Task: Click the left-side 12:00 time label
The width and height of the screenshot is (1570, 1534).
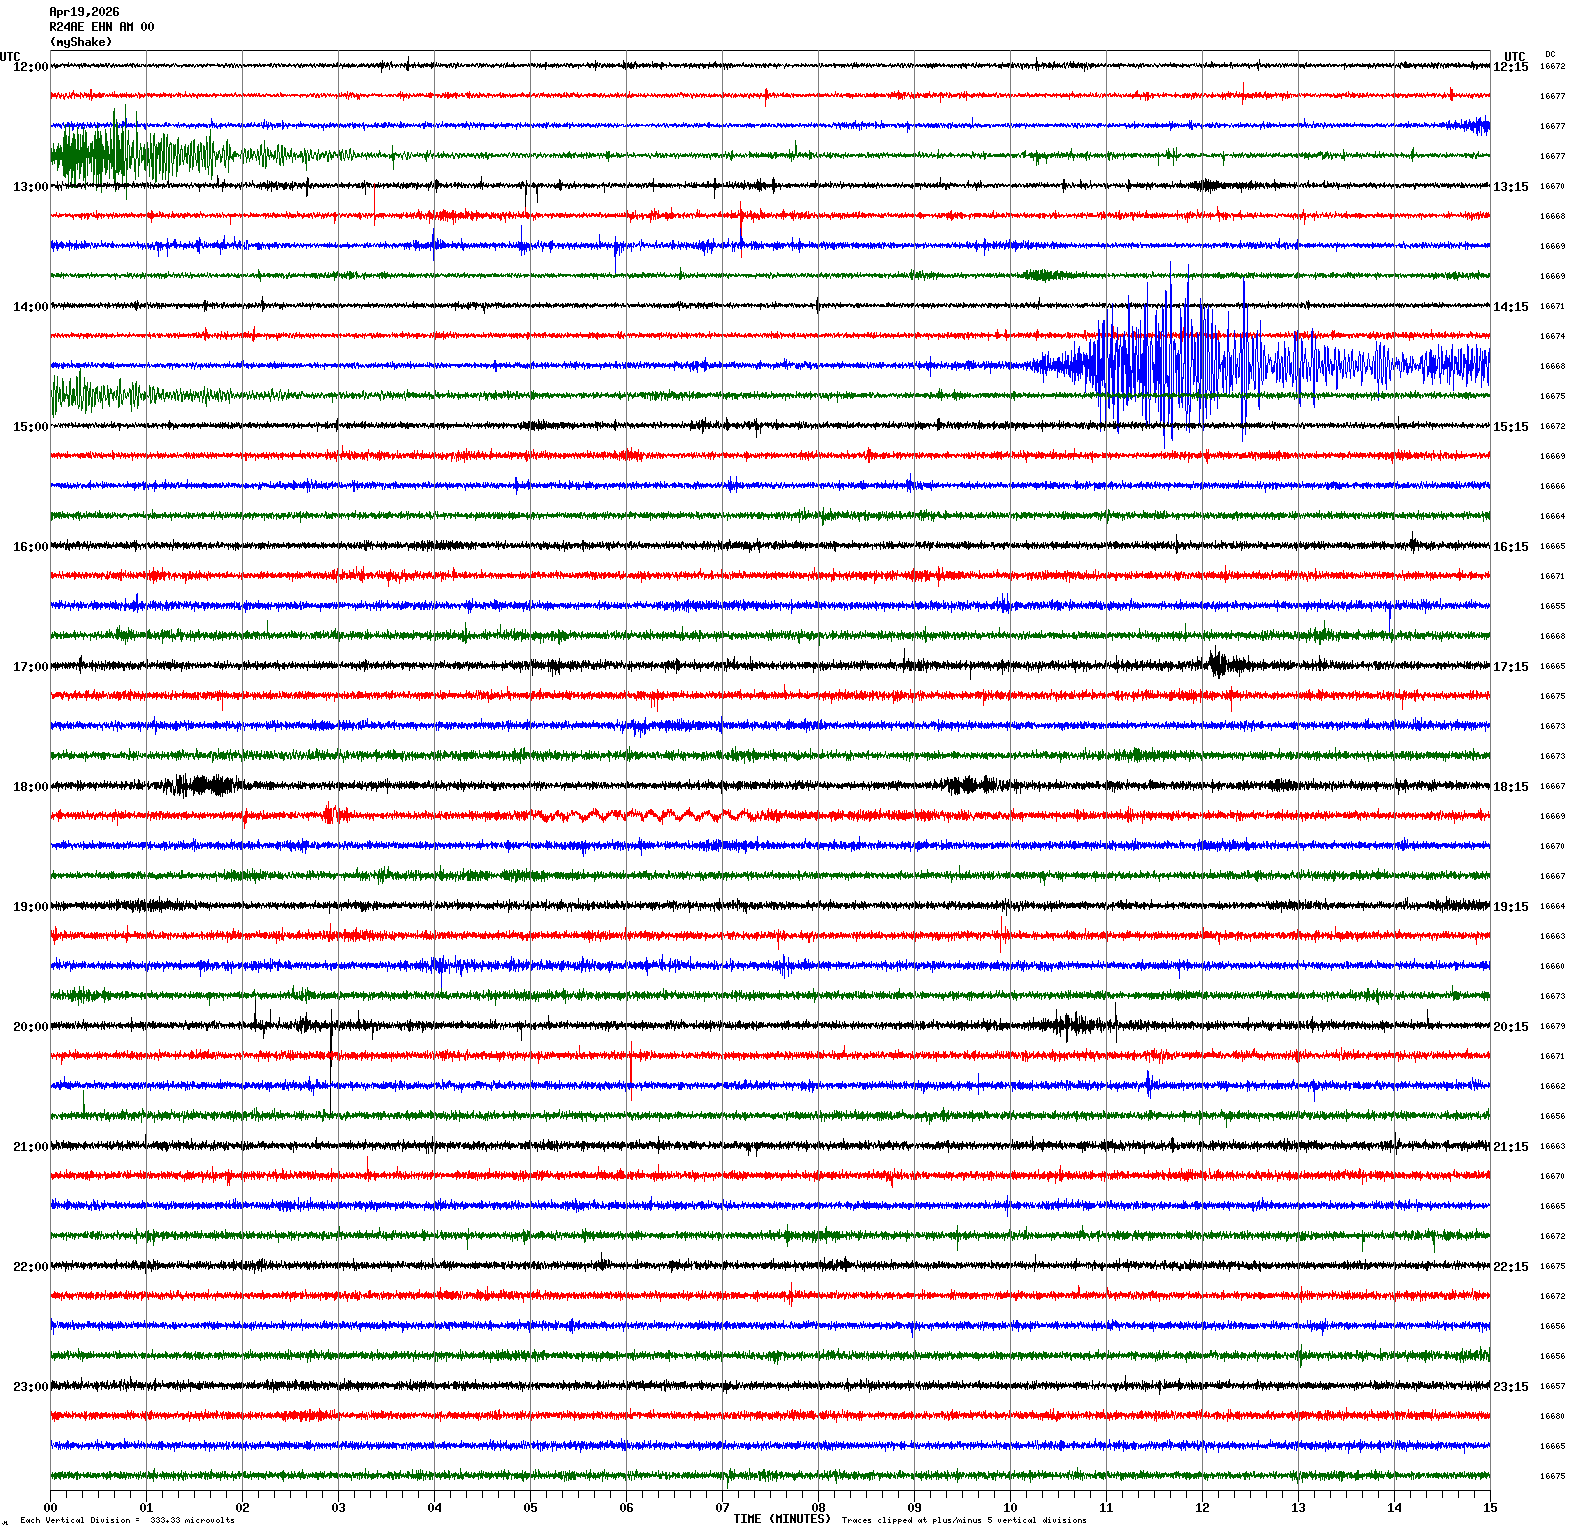Action: pos(30,67)
